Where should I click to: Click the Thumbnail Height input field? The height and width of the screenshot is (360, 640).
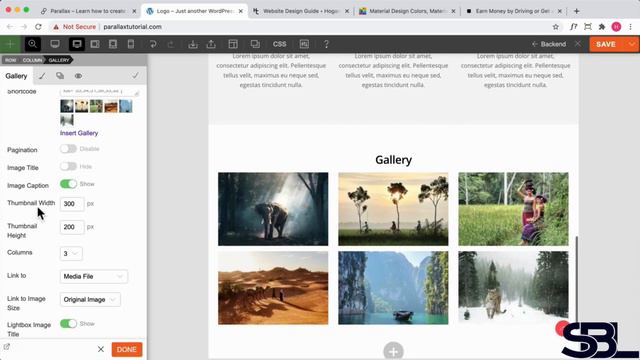(x=72, y=227)
